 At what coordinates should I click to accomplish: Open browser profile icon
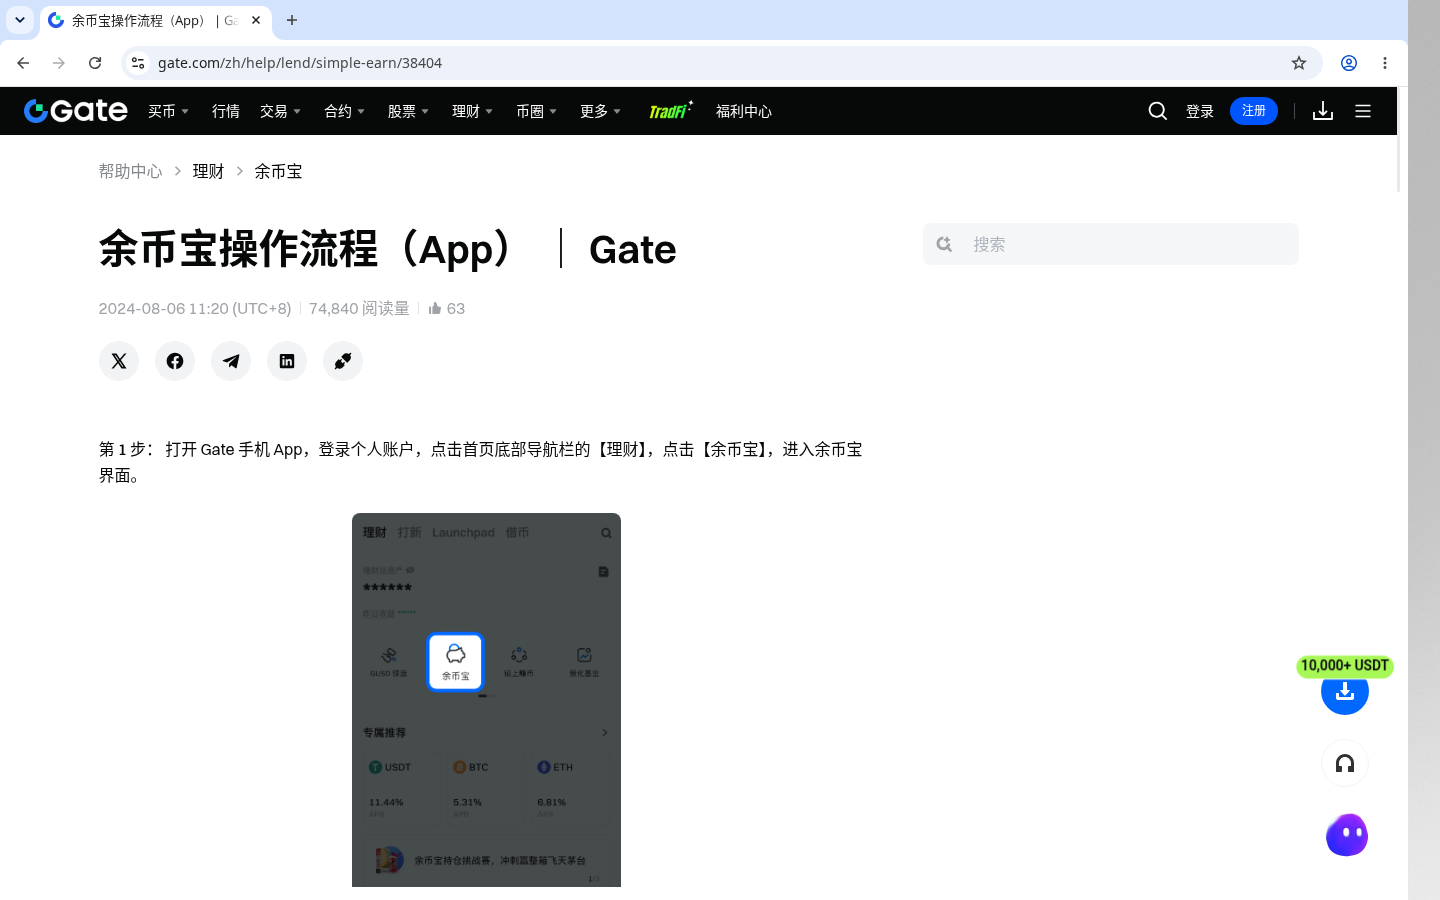pos(1349,63)
